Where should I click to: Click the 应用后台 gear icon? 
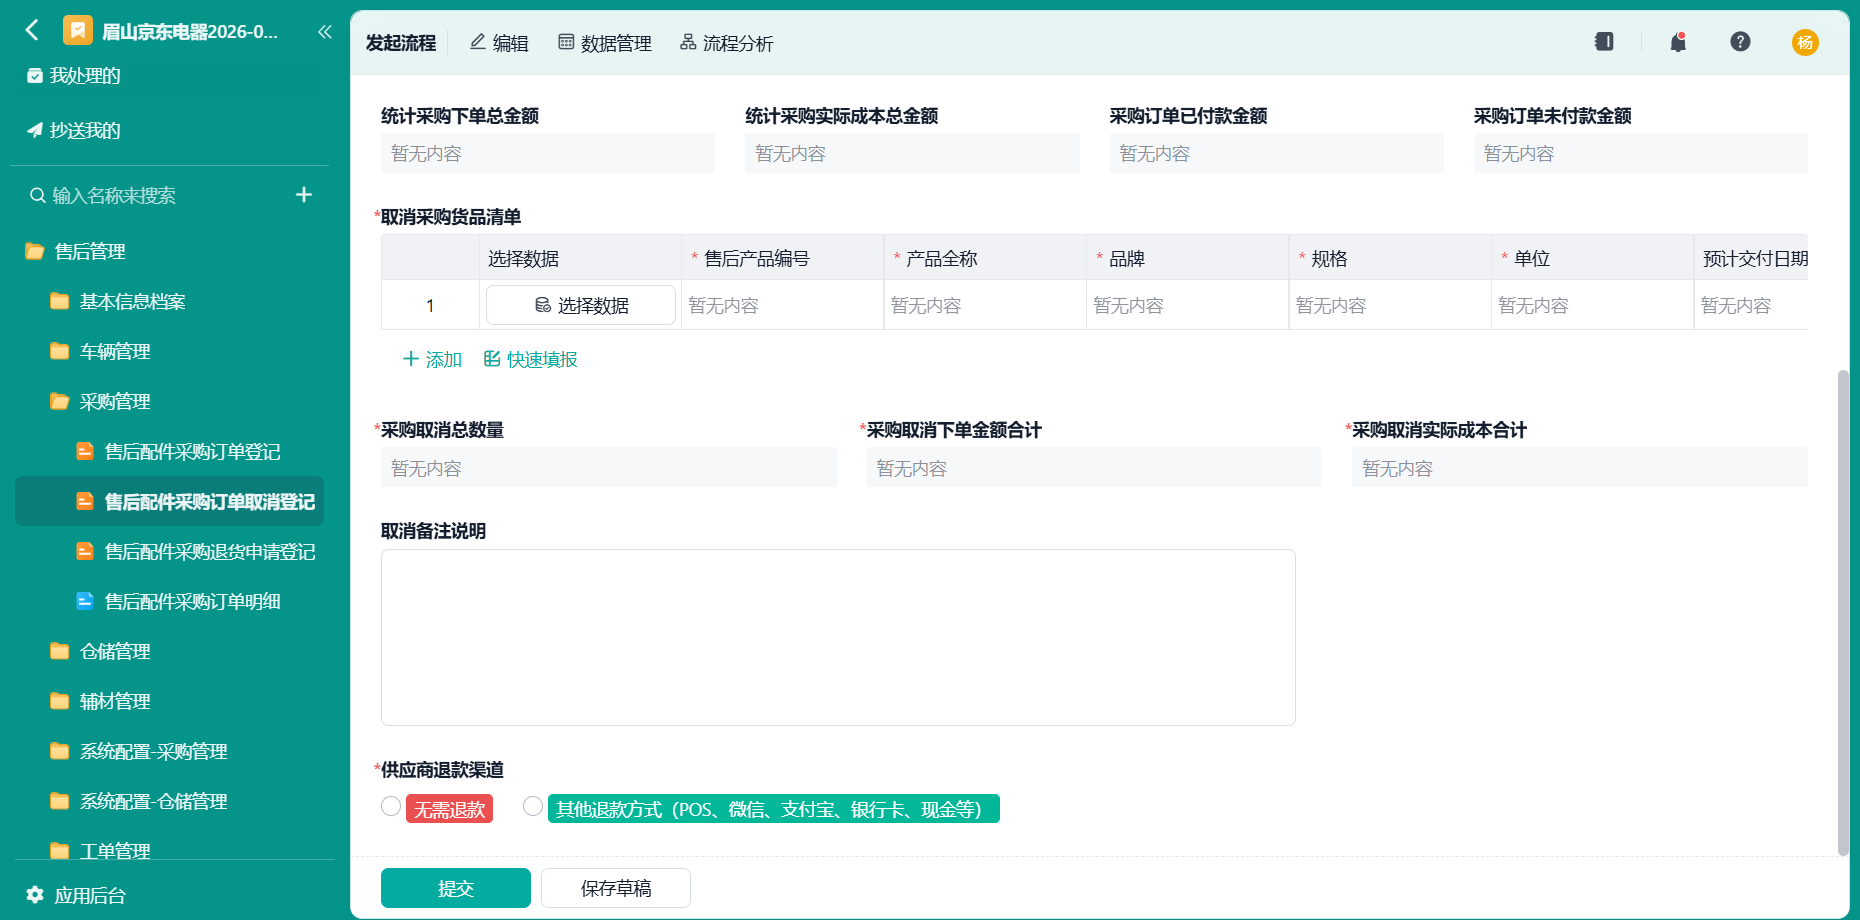coord(35,894)
